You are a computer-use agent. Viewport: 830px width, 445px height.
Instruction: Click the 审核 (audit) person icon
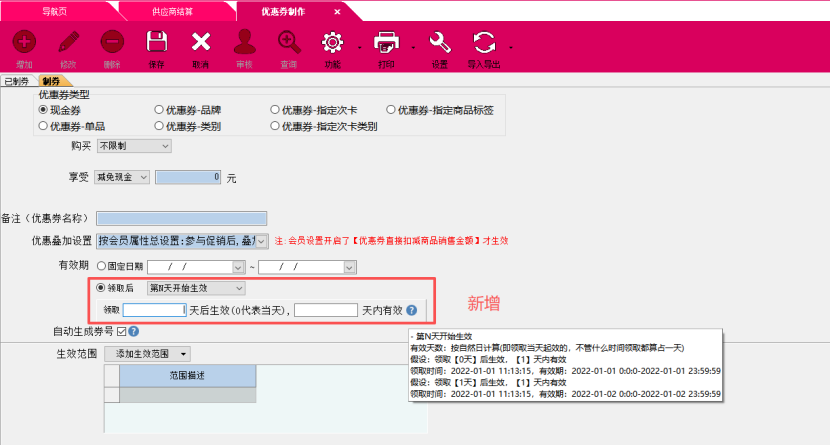(245, 42)
